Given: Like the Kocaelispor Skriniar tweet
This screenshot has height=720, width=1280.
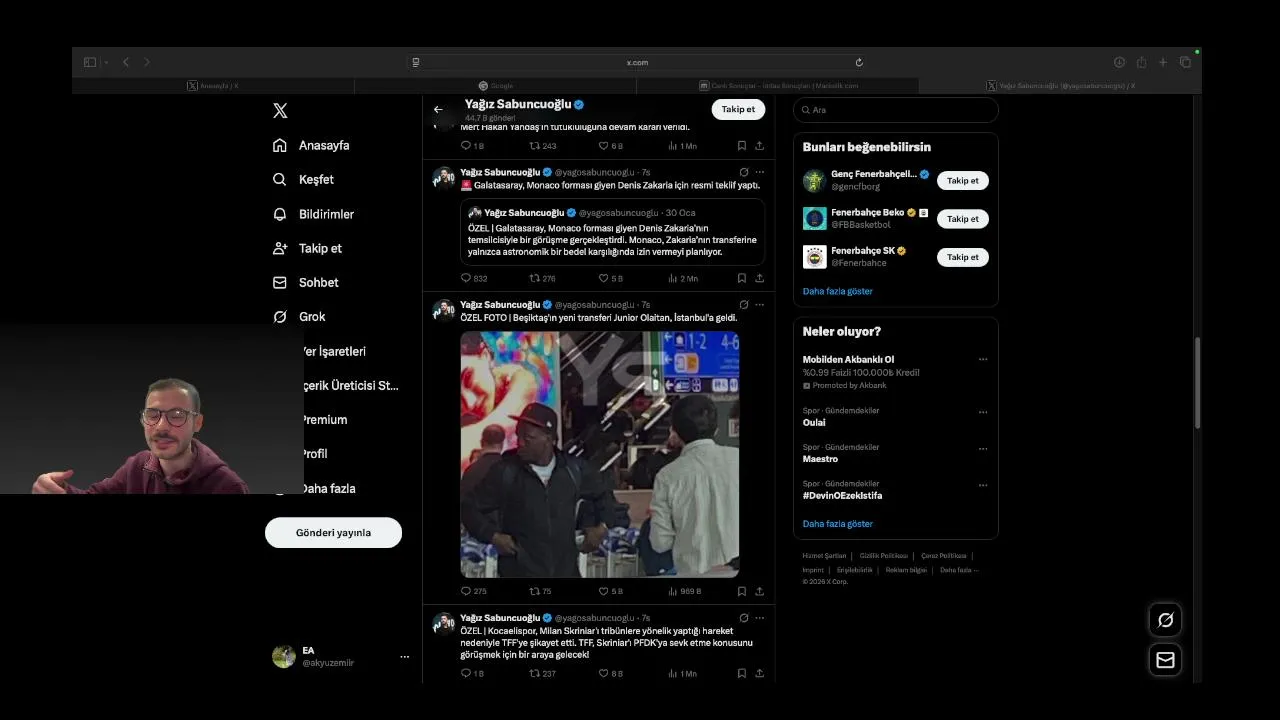Looking at the screenshot, I should 610,674.
